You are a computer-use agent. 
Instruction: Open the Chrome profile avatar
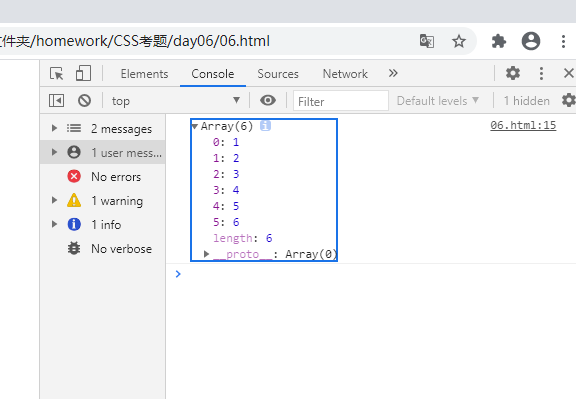point(531,41)
